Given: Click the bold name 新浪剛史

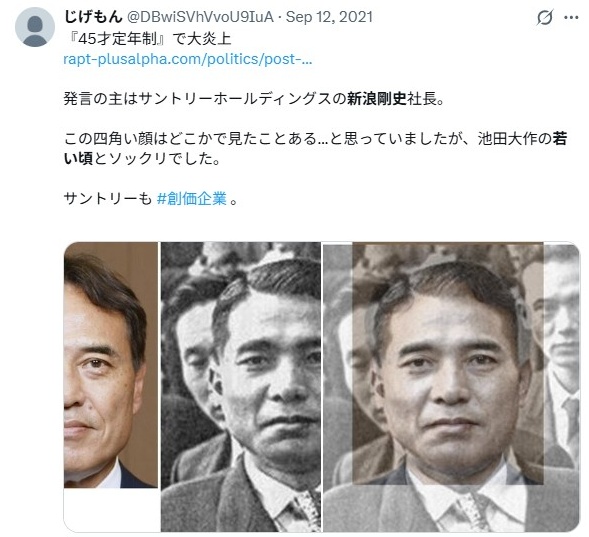Looking at the screenshot, I should [x=377, y=99].
